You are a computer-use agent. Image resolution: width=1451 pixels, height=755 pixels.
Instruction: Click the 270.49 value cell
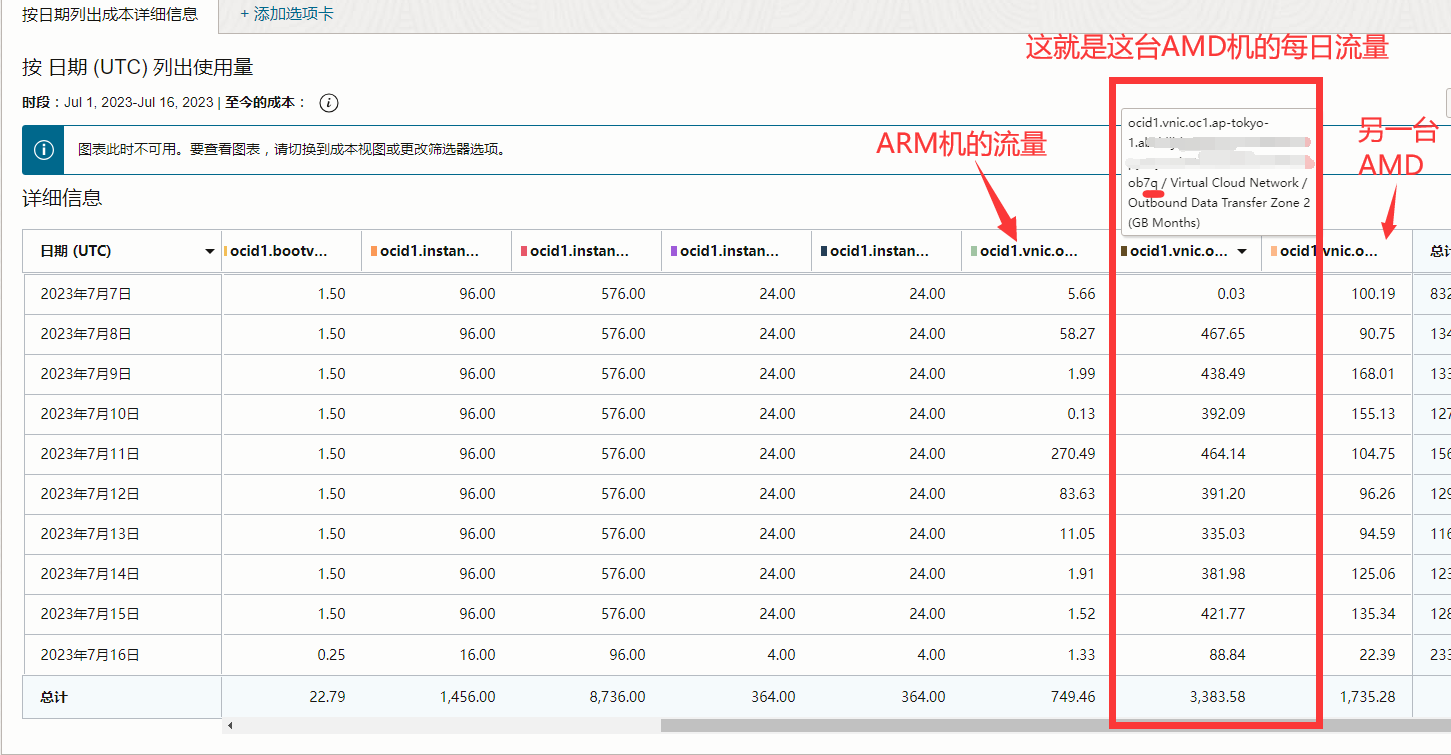1073,454
